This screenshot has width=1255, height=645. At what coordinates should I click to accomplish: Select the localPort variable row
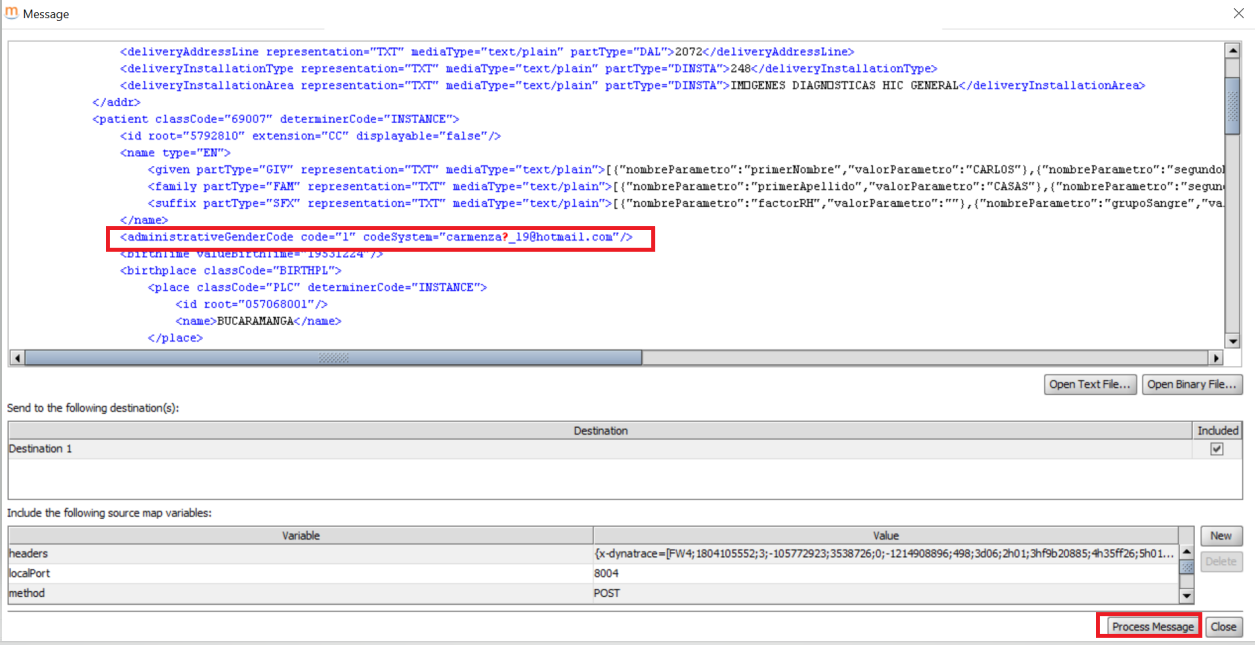tap(300, 574)
